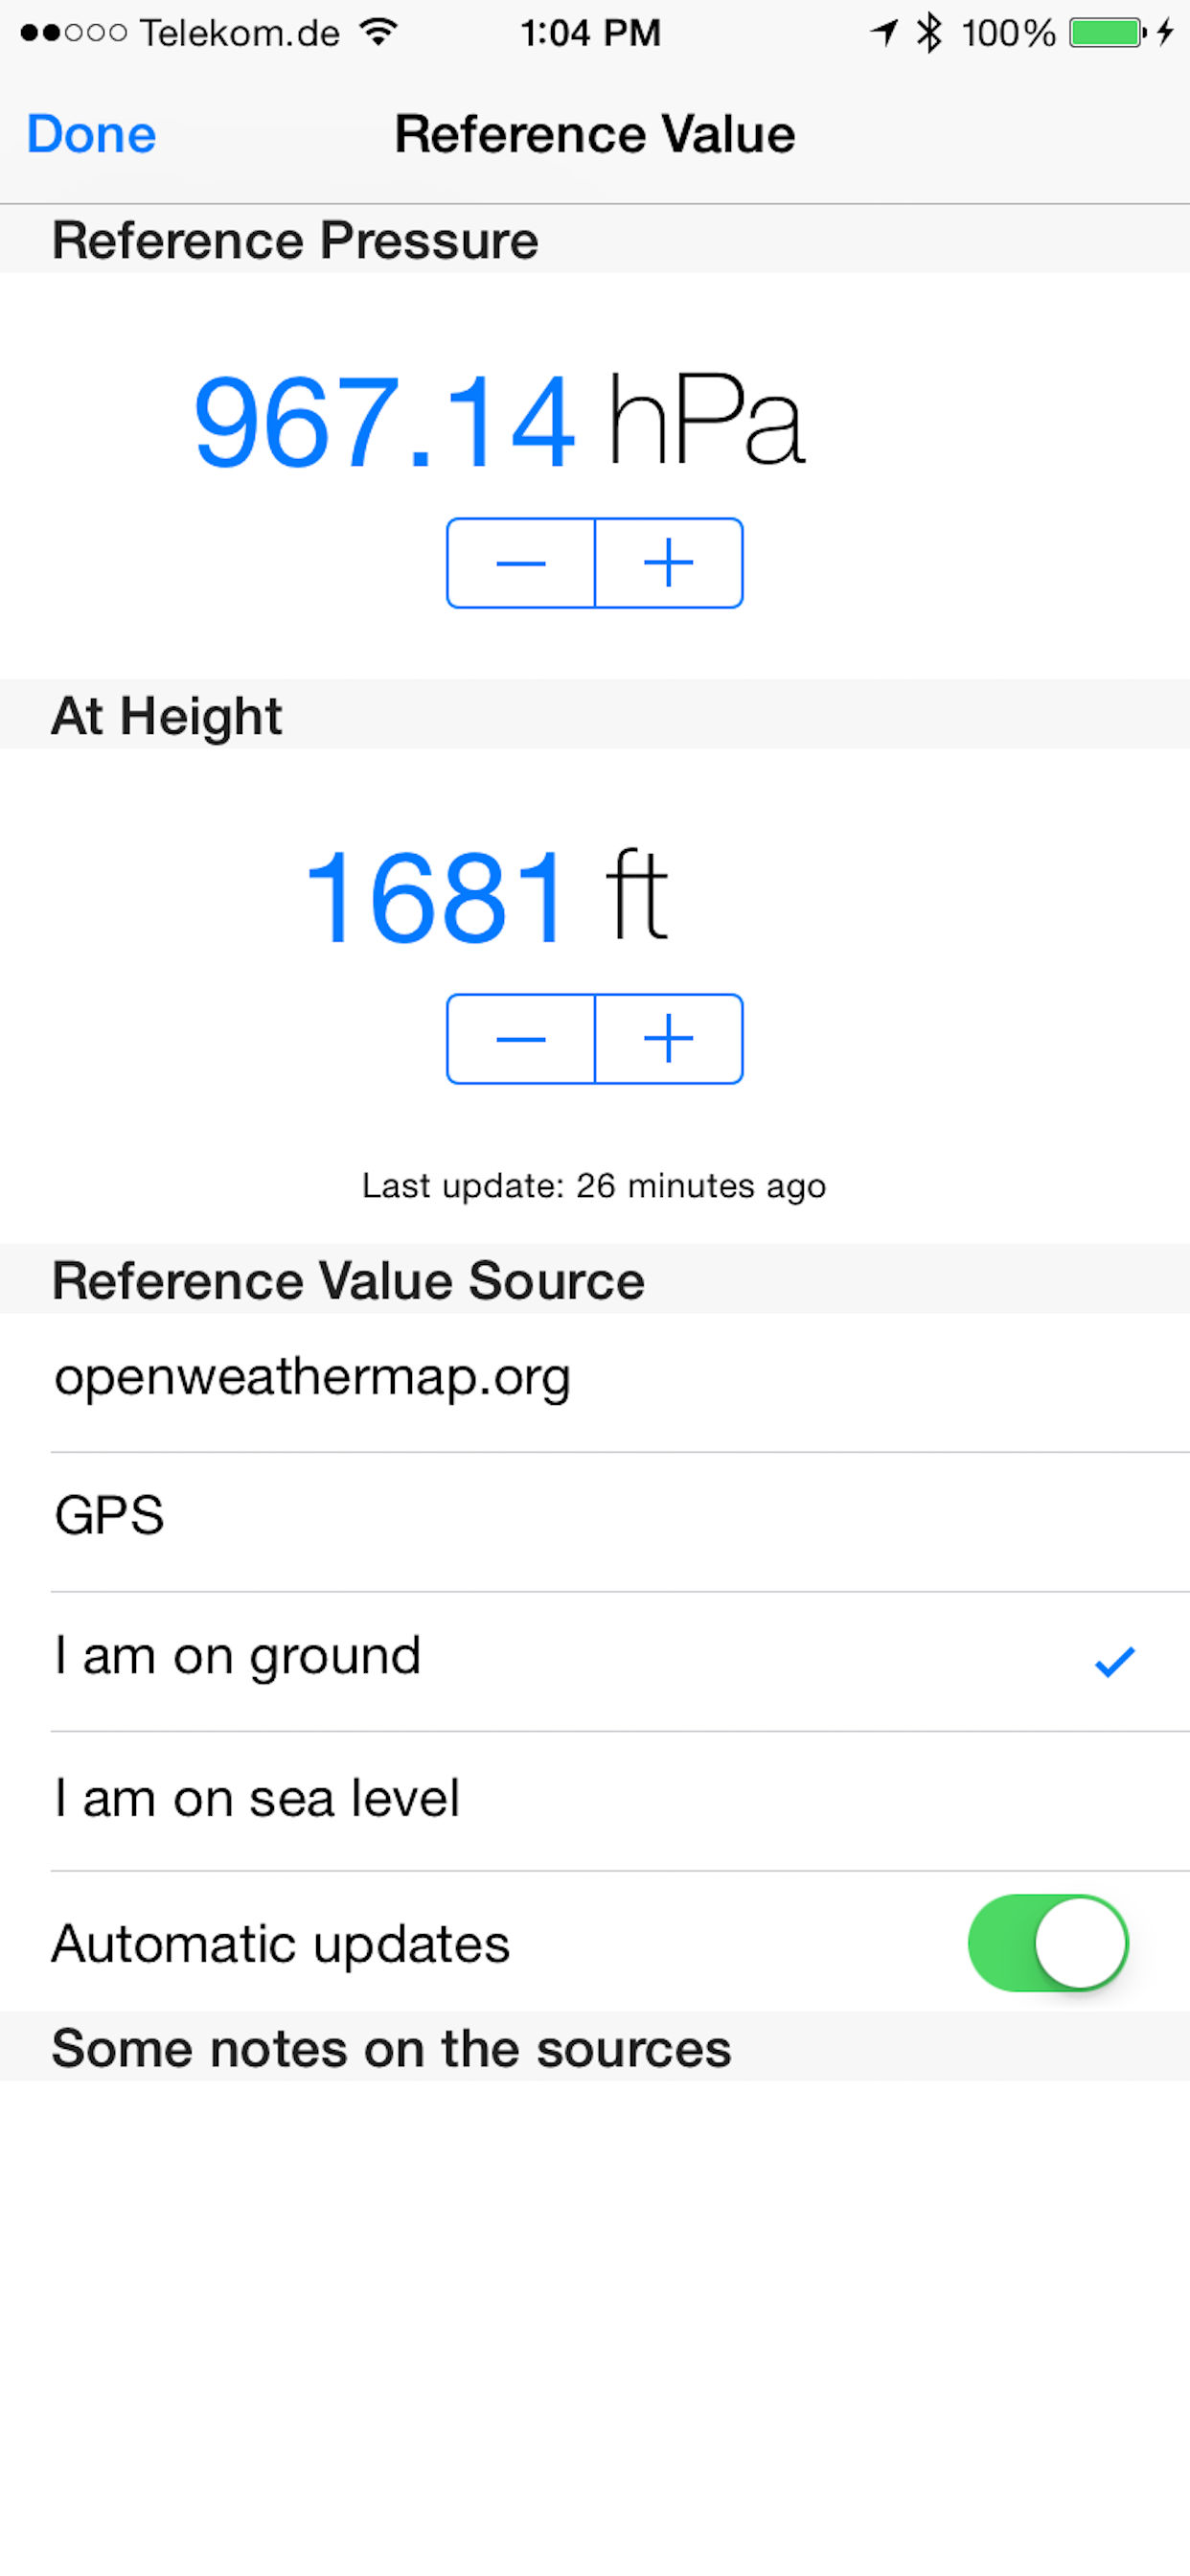The height and width of the screenshot is (2576, 1190).
Task: Select openweathermap.org as reference source
Action: (595, 1381)
